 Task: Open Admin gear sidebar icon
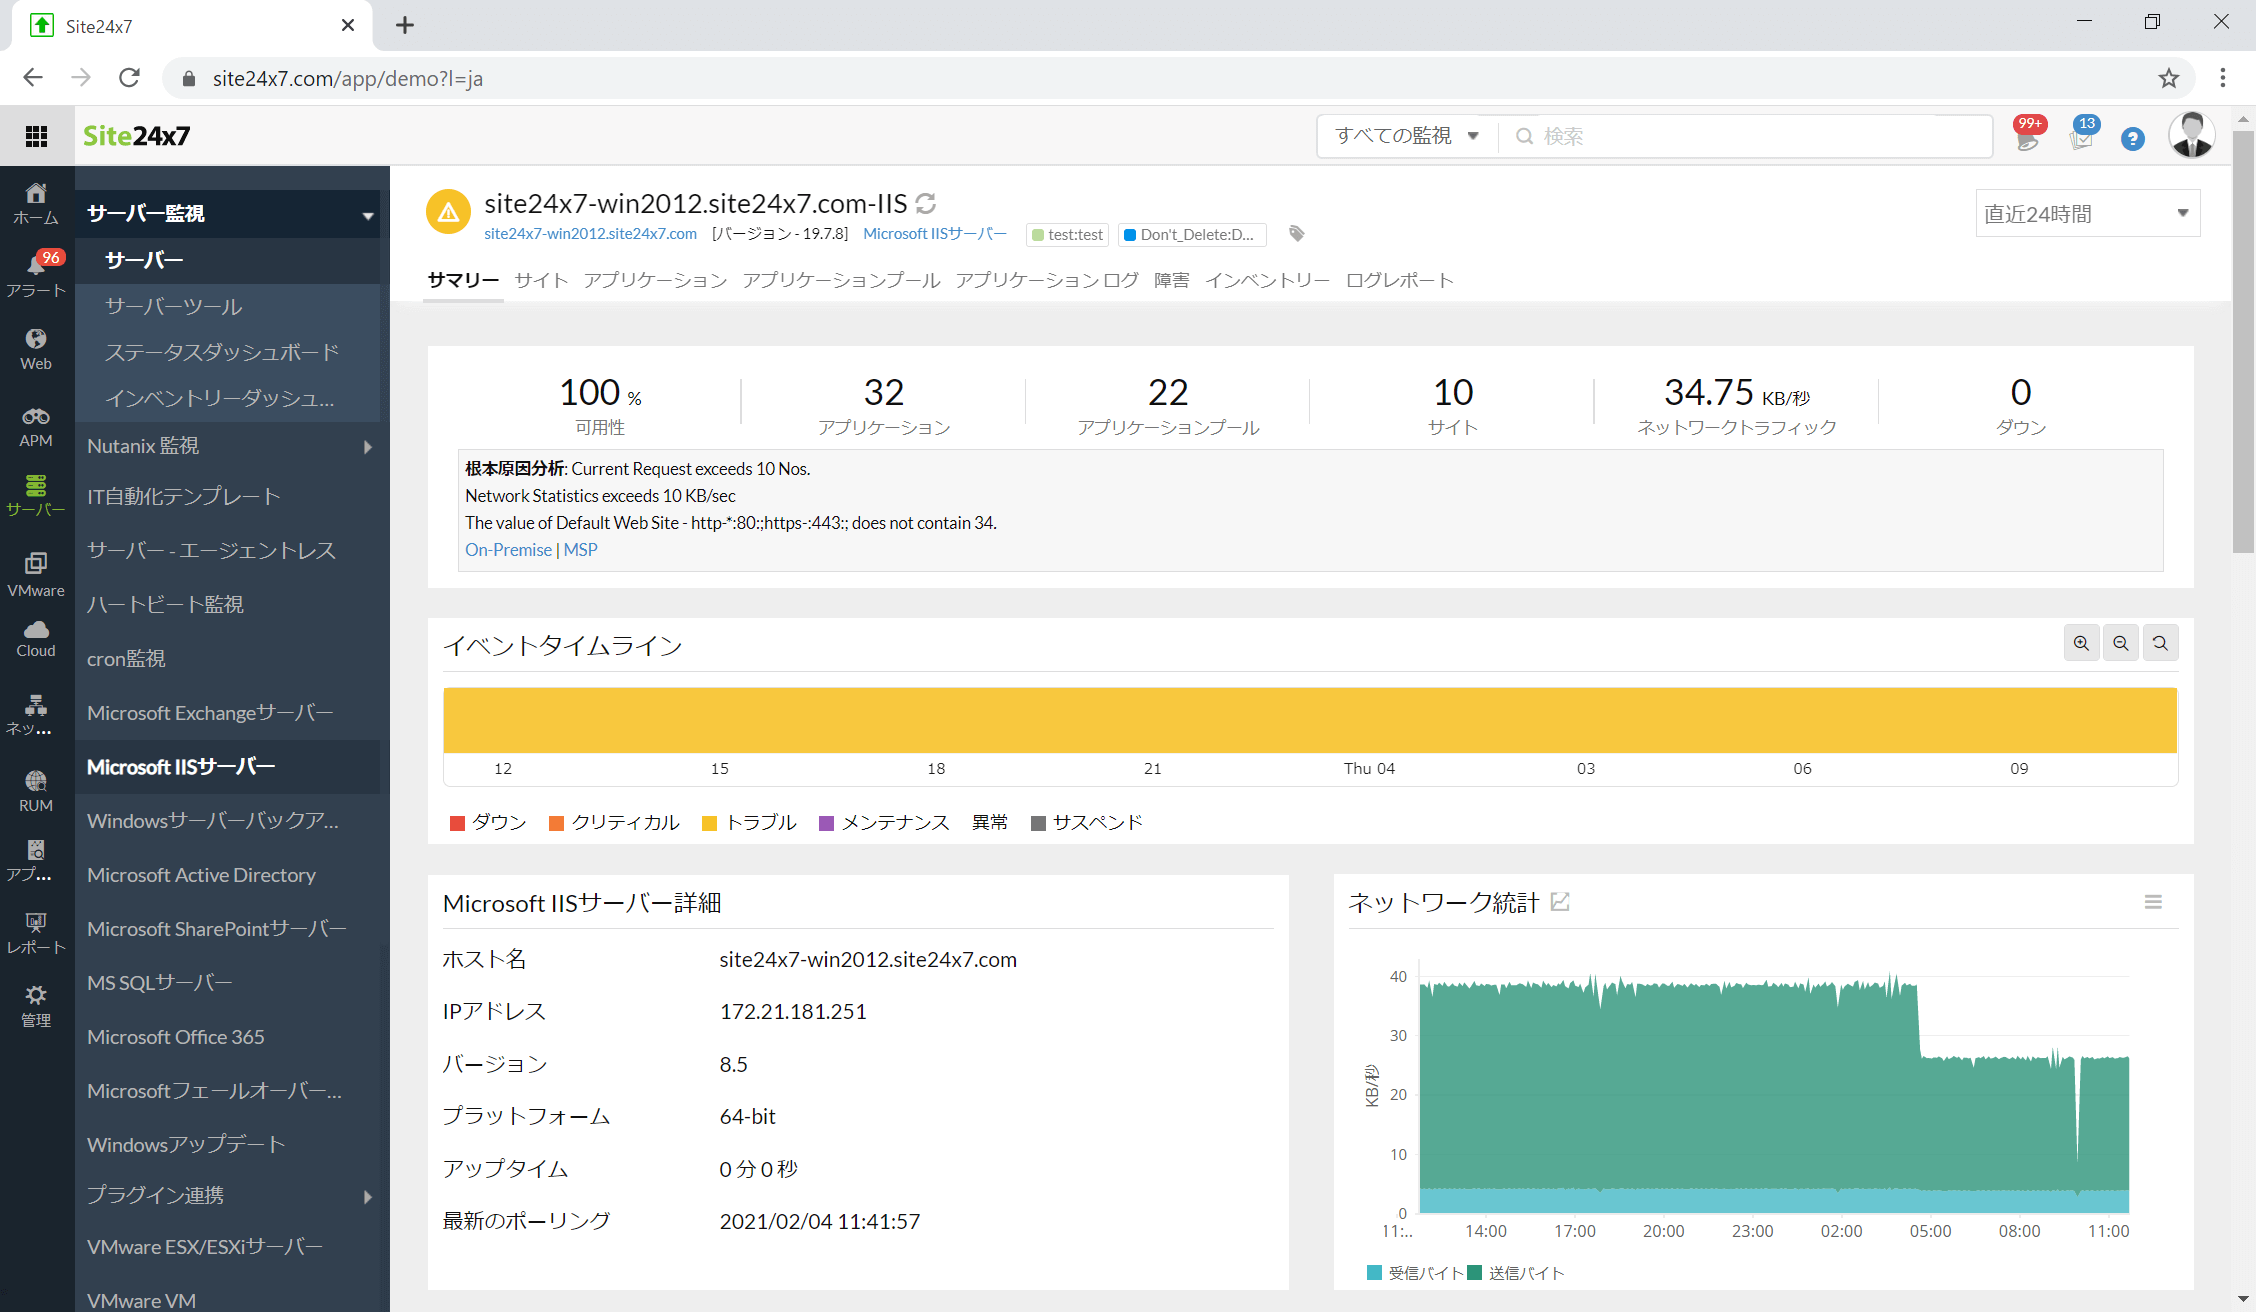pyautogui.click(x=36, y=1006)
